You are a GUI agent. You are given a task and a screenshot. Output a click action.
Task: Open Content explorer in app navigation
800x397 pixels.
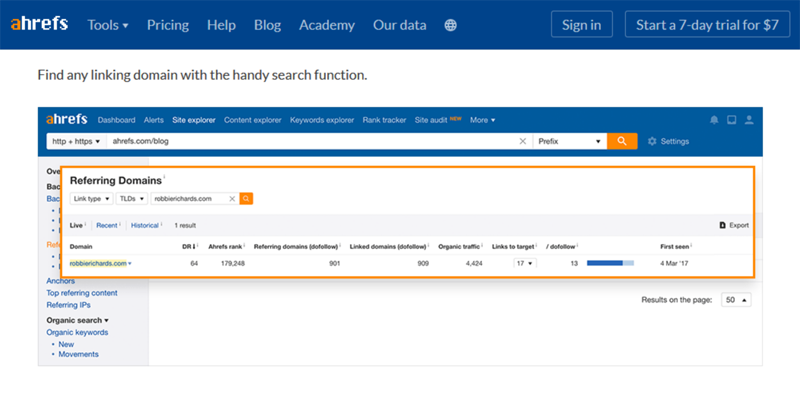[253, 120]
